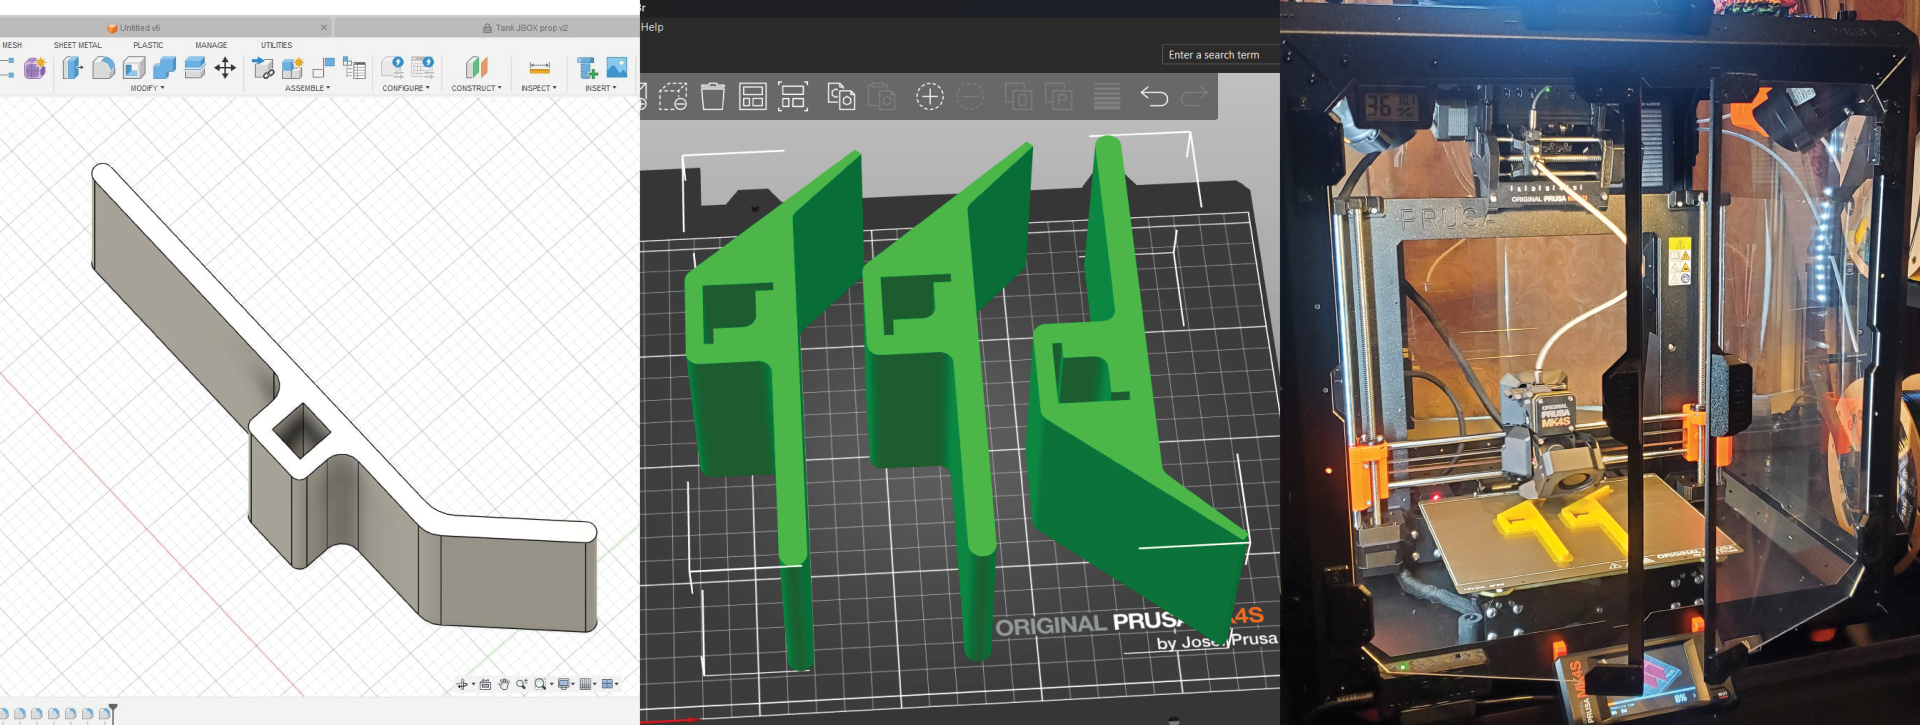Click the Measure ruler icon
The image size is (1920, 725).
pos(539,68)
